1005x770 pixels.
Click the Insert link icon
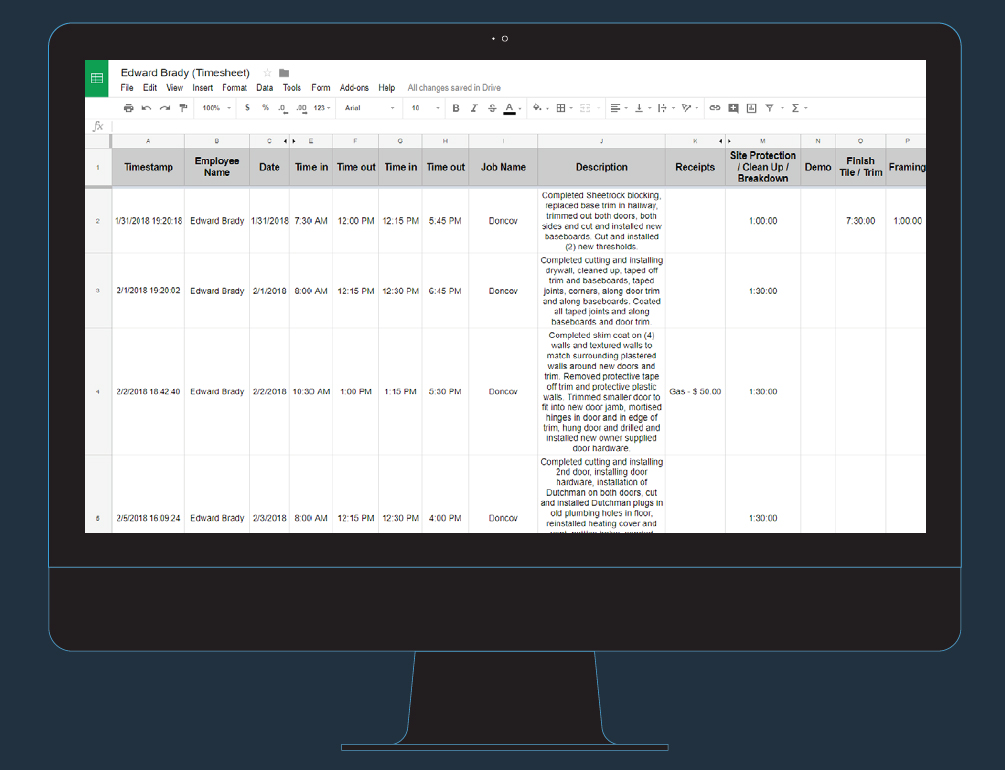tap(714, 108)
